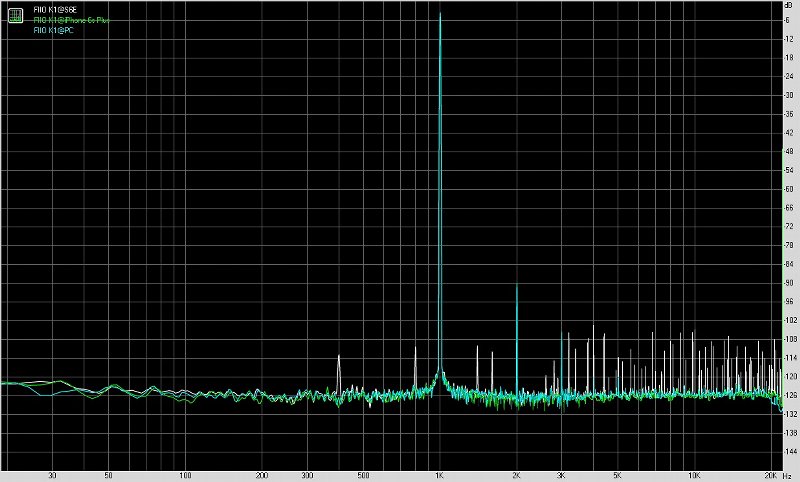
Task: Click the white spike near 400 Hz
Action: point(340,356)
